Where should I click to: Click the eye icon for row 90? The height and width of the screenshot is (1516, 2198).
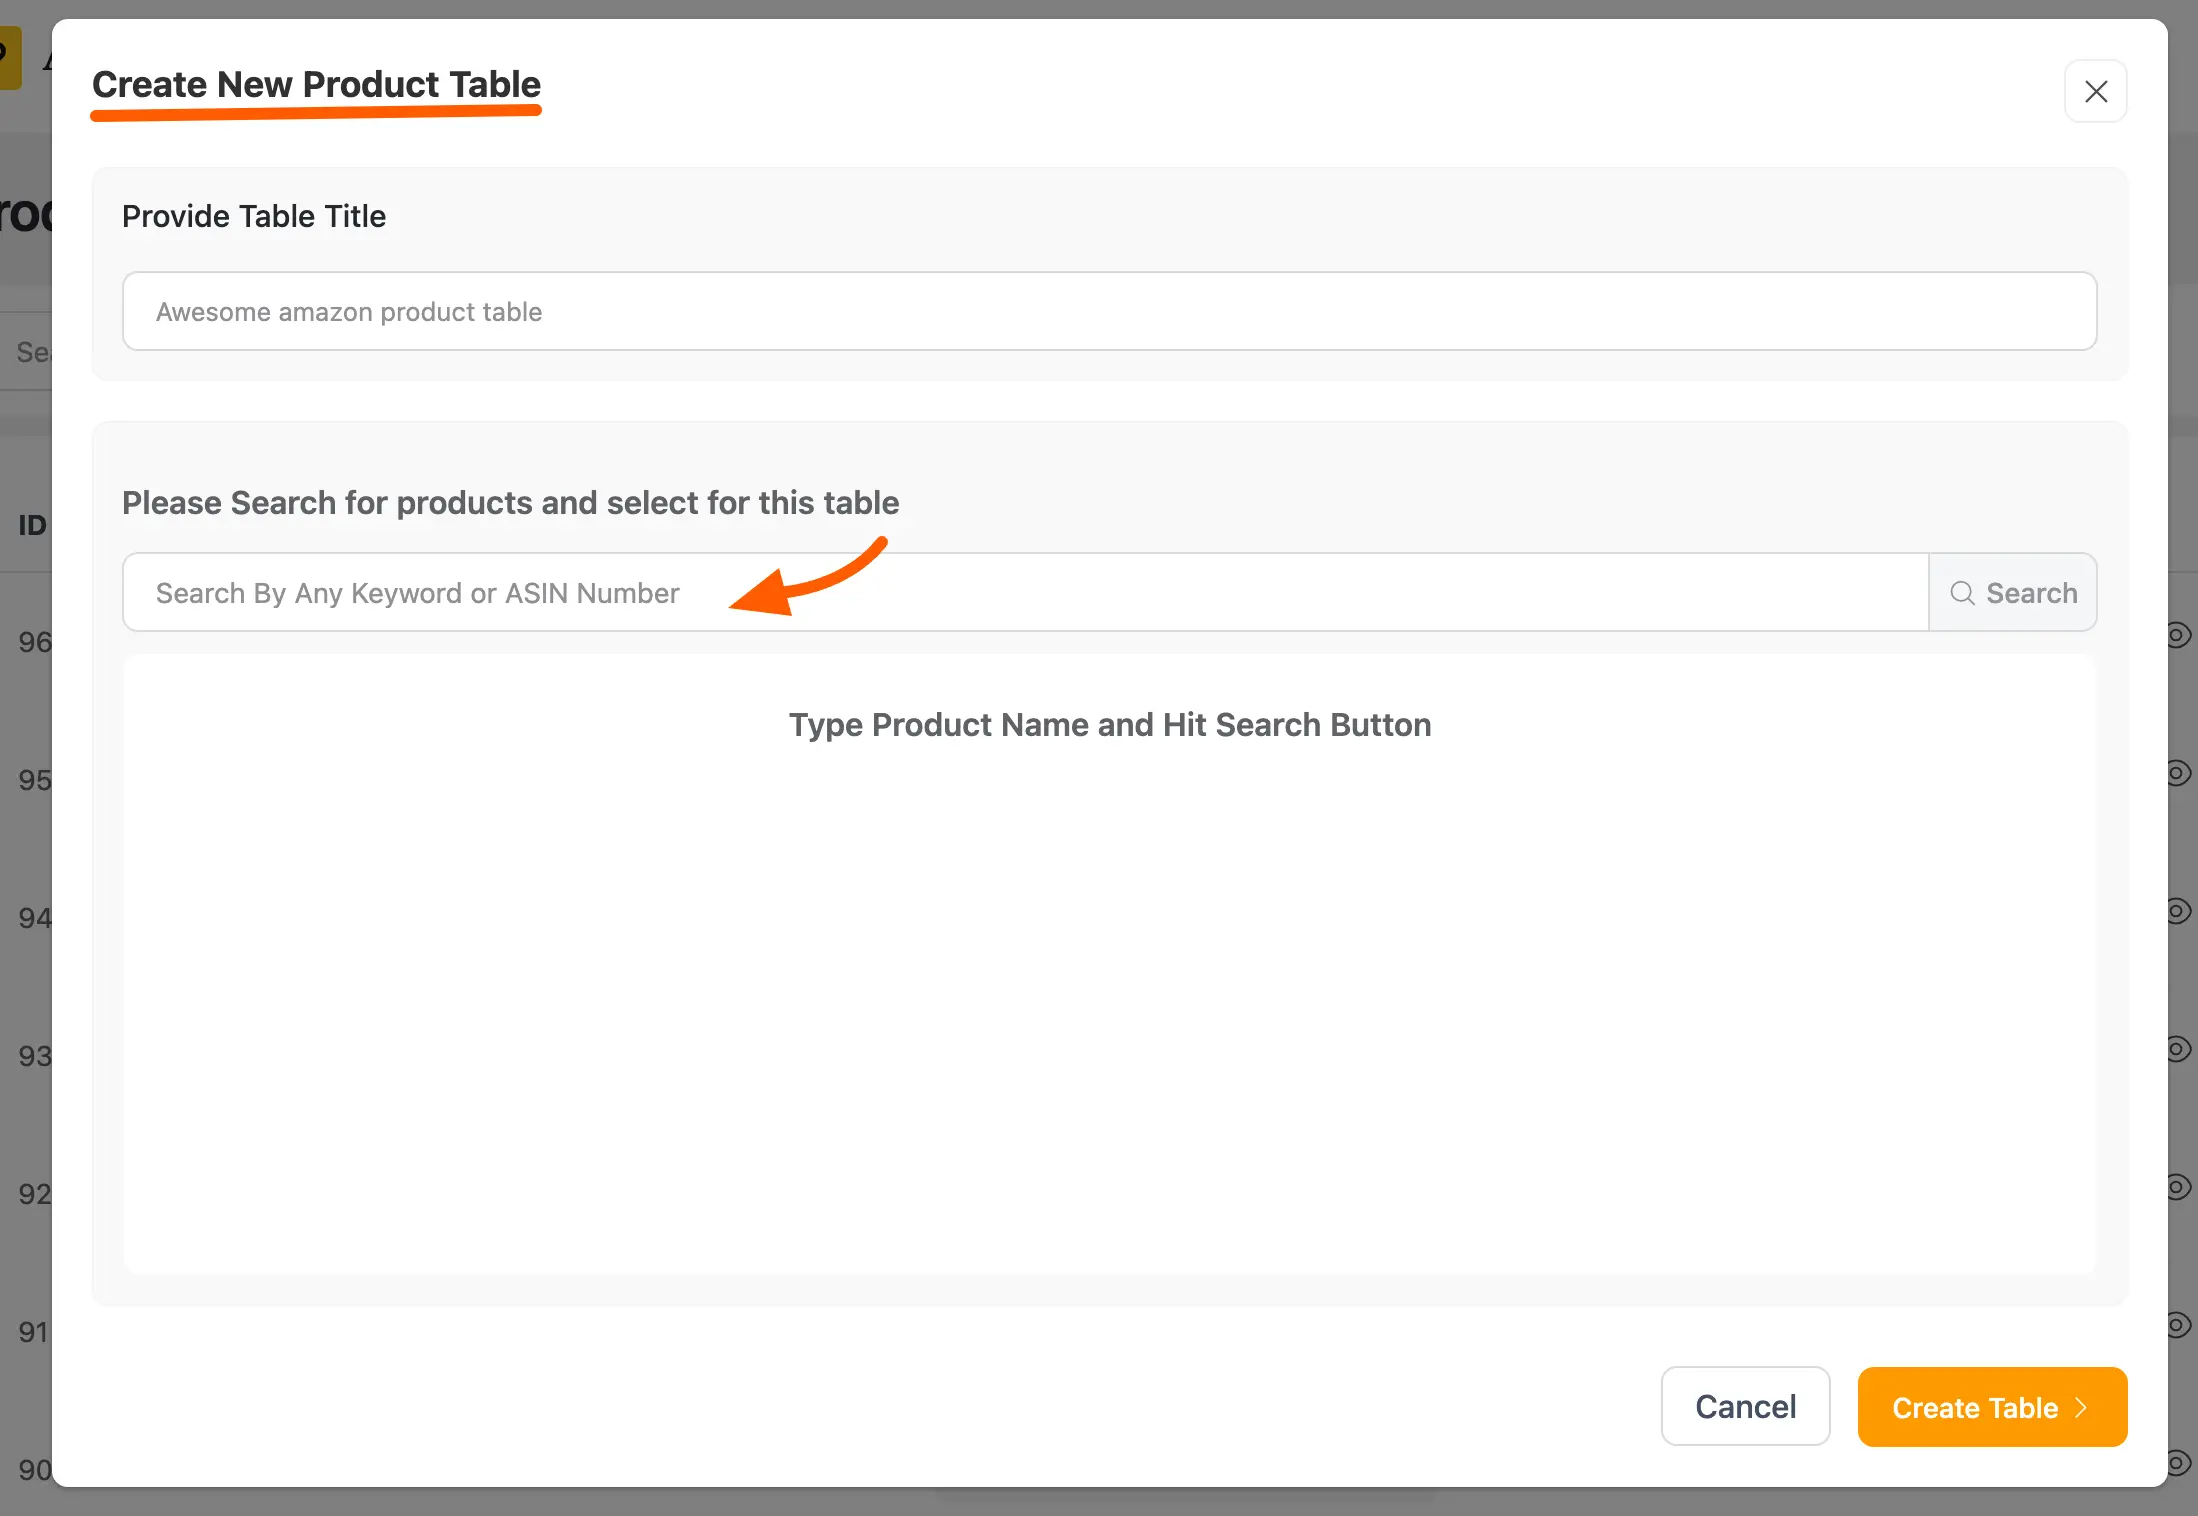click(2180, 1463)
